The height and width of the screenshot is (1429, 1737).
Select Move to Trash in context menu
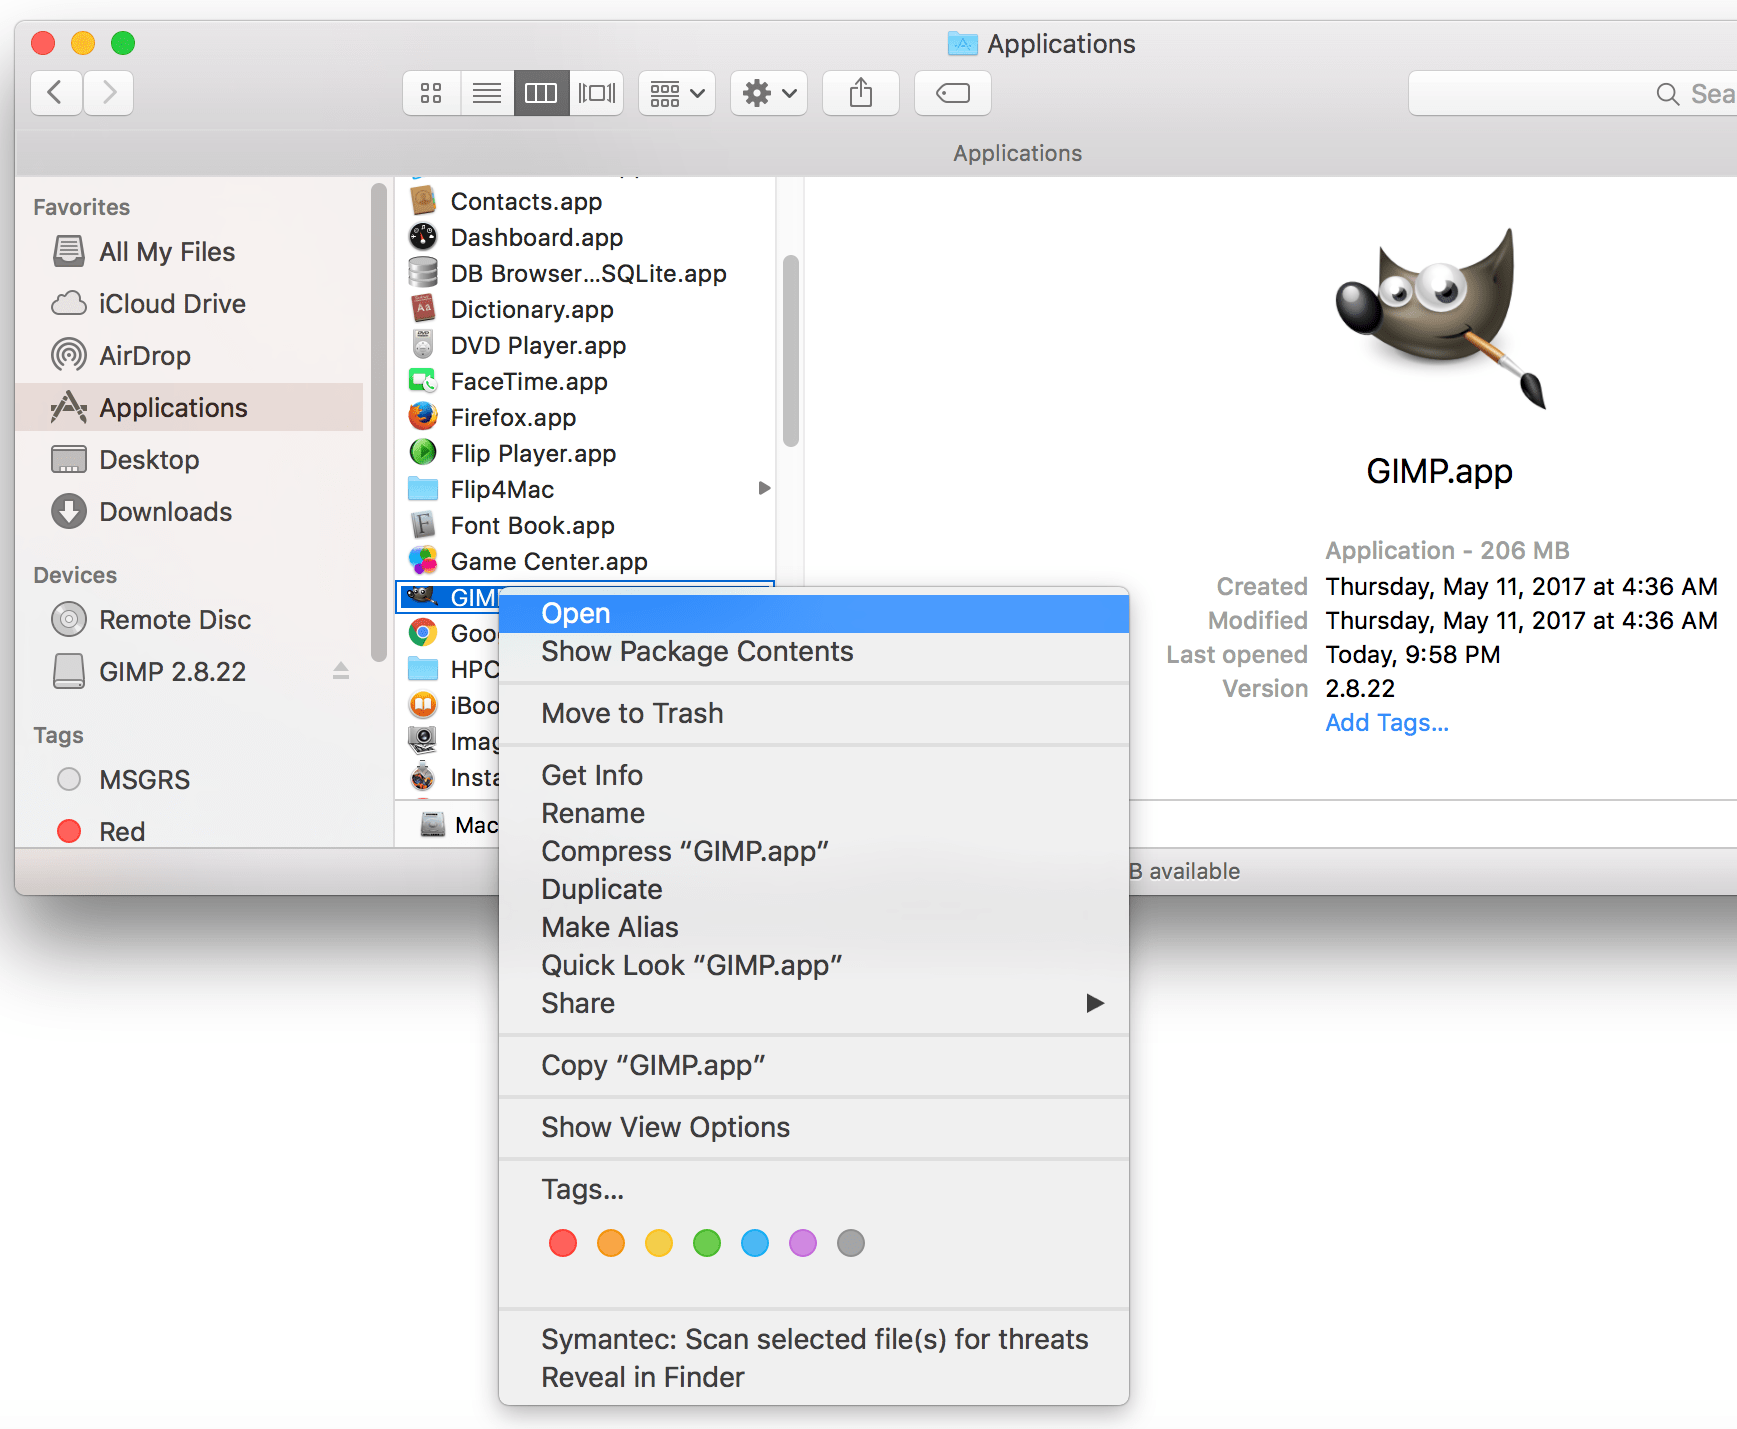pos(632,713)
